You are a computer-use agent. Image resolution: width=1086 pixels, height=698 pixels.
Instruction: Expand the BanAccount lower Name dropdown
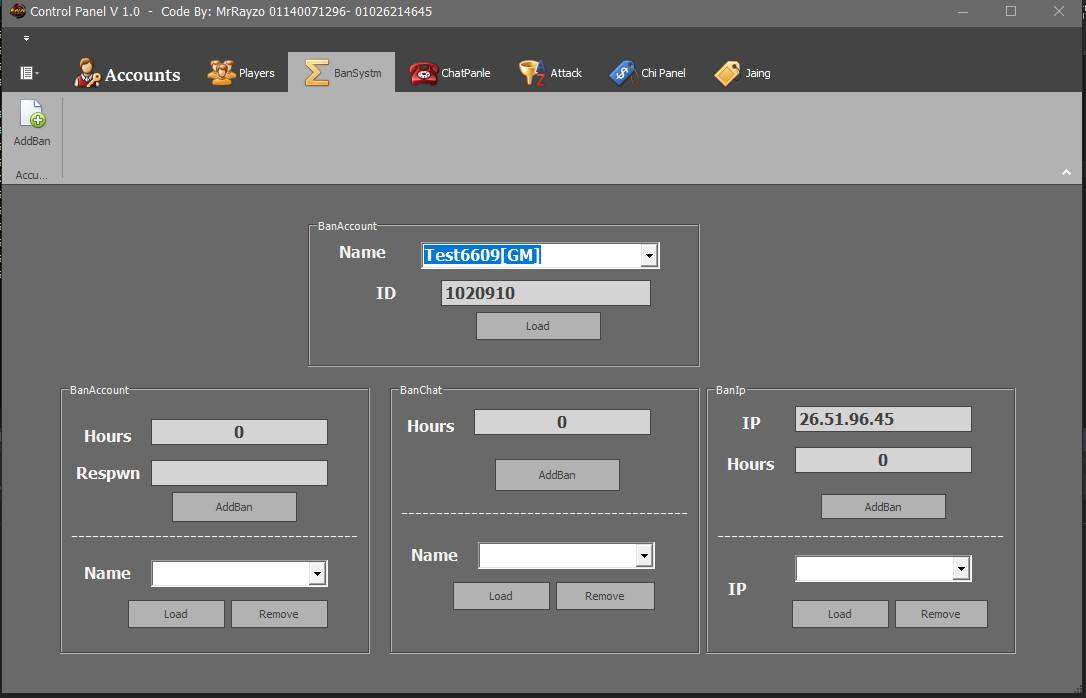pyautogui.click(x=317, y=573)
